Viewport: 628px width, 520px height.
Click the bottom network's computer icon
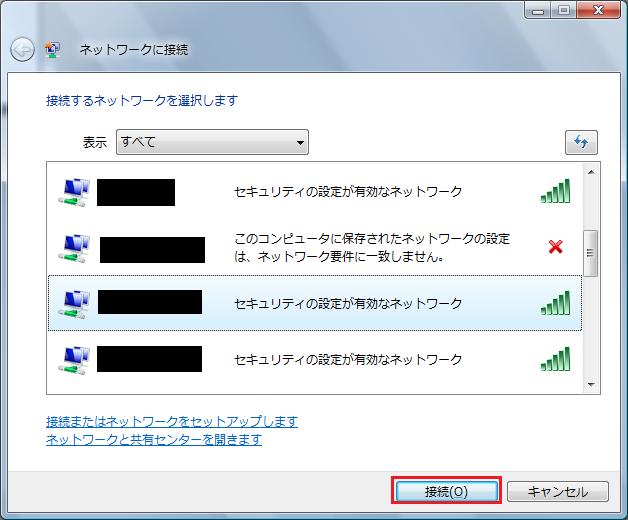tap(74, 361)
